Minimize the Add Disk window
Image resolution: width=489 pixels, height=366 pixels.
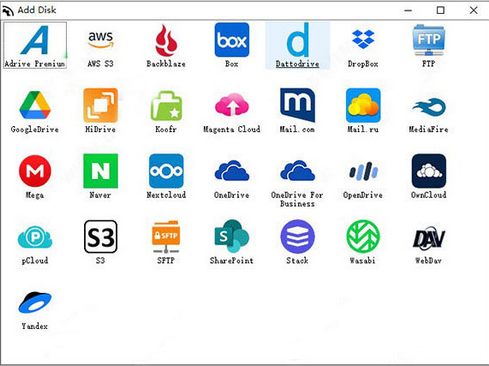pos(408,10)
